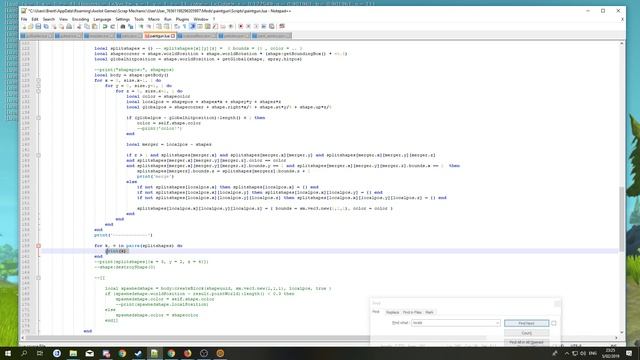Viewport: 640px width, 360px height.
Task: Click the Stop macro recording toolbar icon
Action: 249,27
